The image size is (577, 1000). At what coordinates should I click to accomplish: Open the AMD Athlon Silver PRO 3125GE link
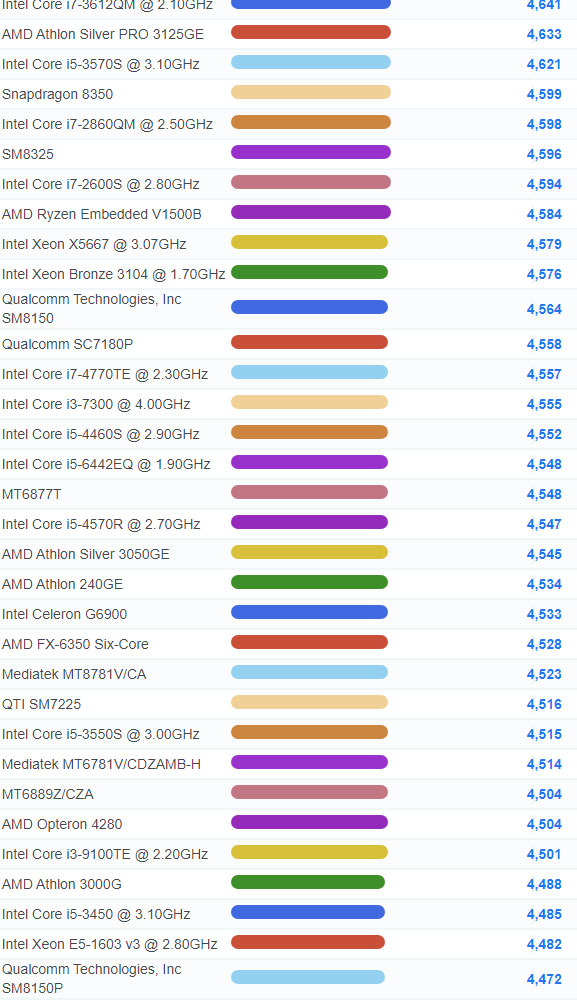(x=103, y=34)
